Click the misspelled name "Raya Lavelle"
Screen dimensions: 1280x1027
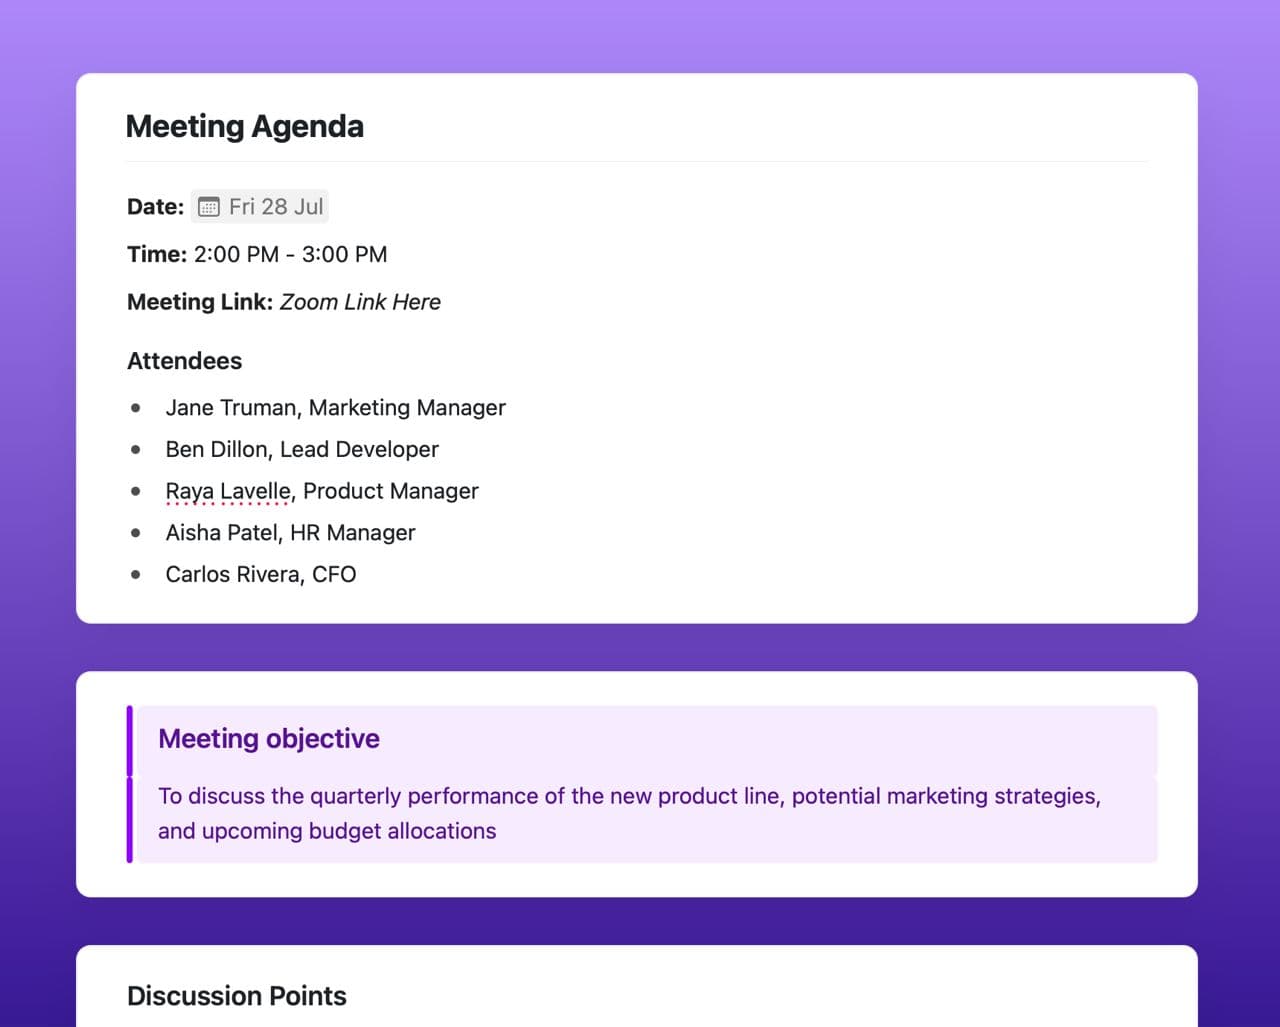click(229, 492)
